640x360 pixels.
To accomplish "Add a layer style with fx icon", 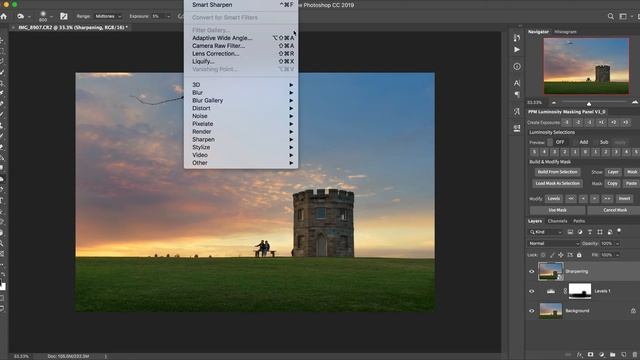I will 579,355.
